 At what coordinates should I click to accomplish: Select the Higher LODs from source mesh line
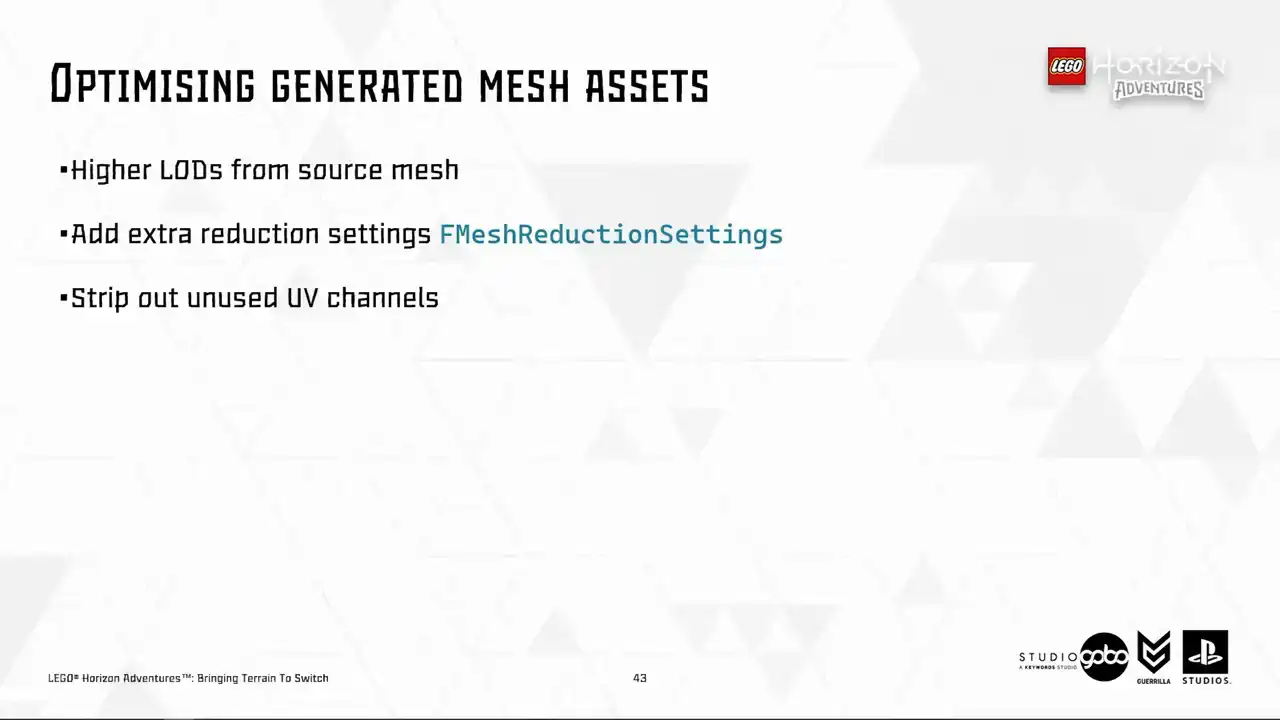tap(264, 170)
